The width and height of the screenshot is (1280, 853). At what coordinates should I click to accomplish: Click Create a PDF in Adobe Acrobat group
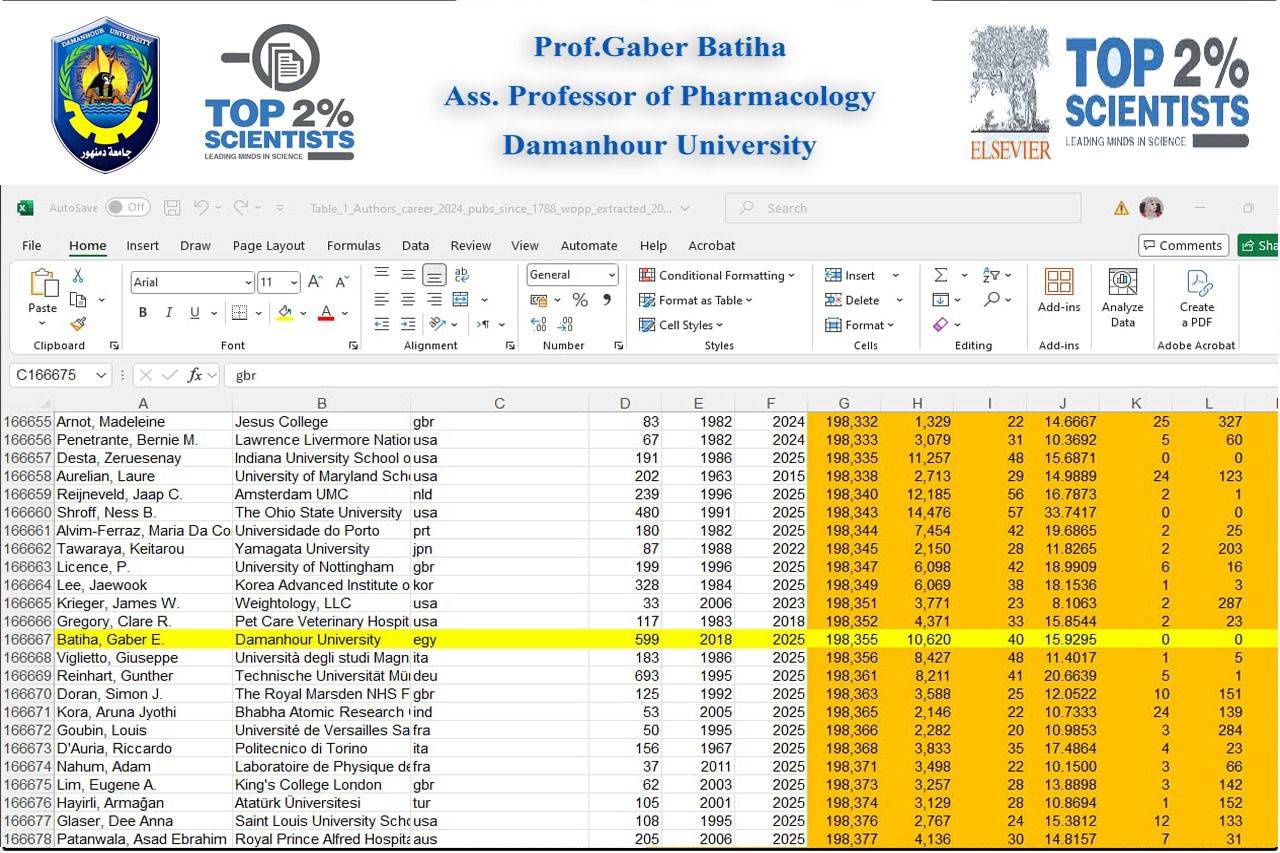pyautogui.click(x=1196, y=298)
